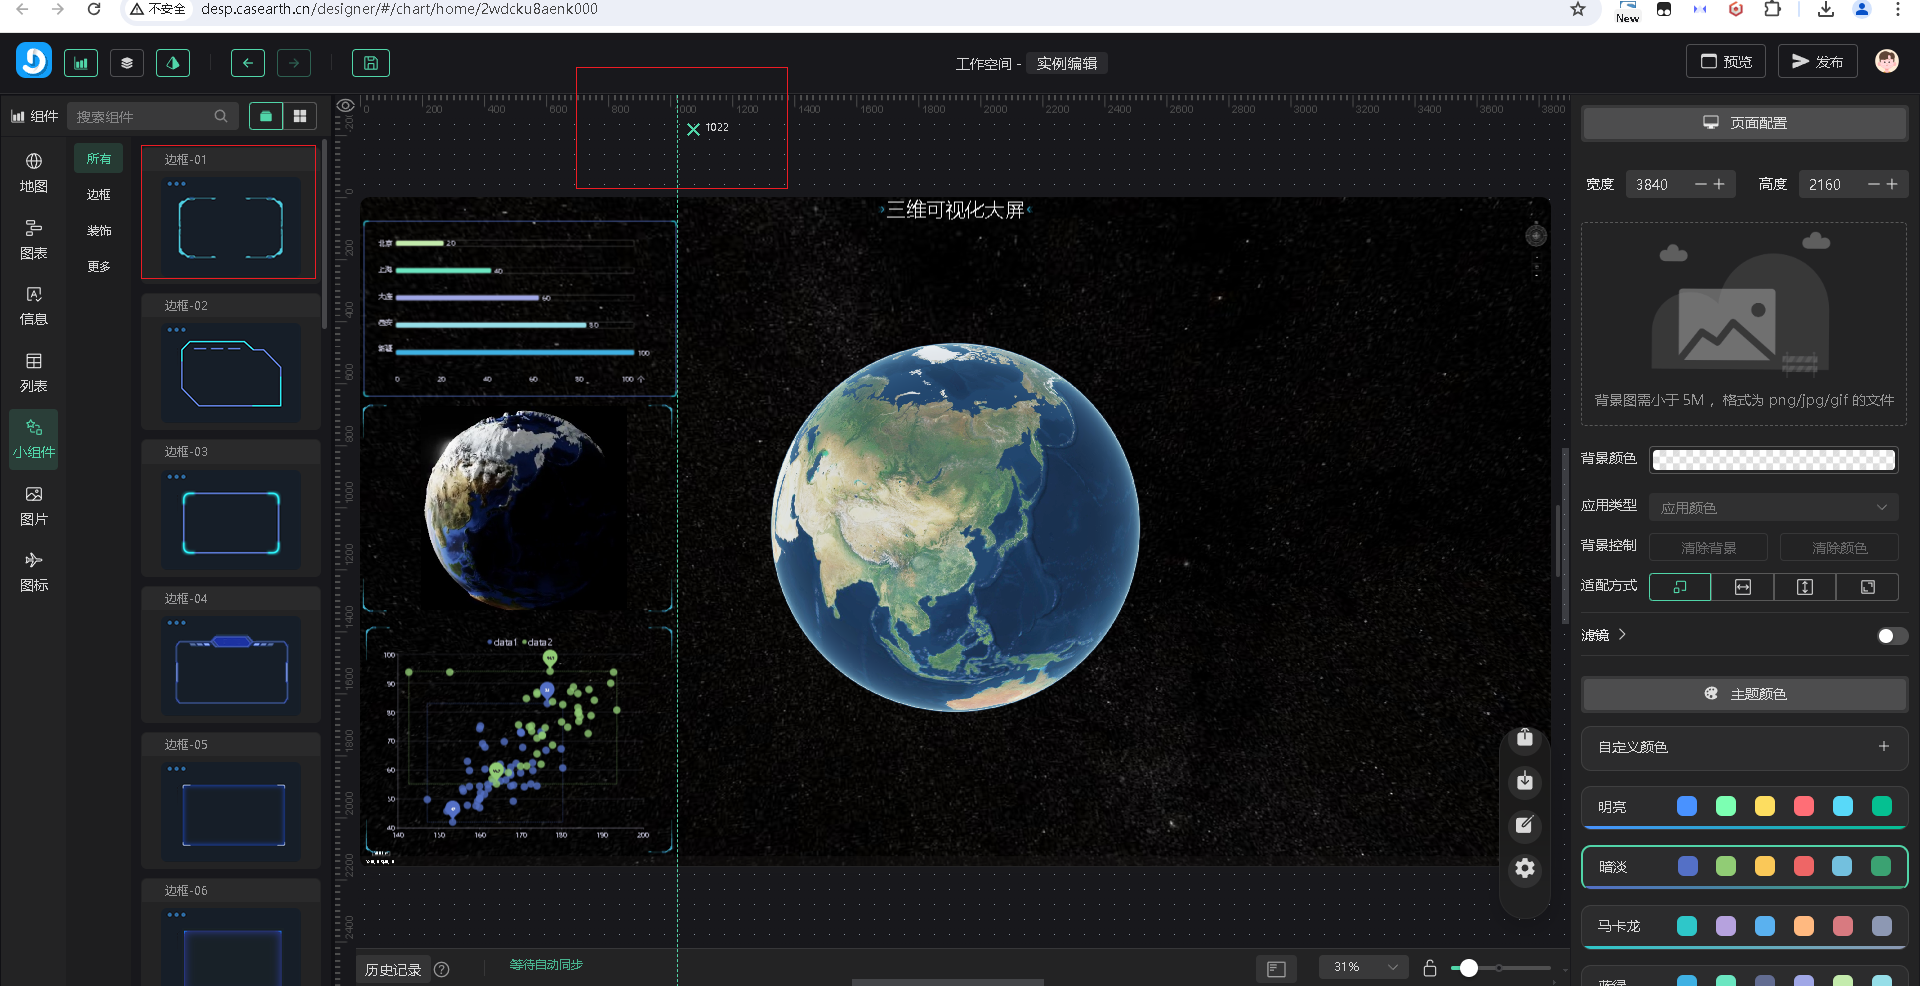Click the 发布 publish button

(x=1817, y=62)
